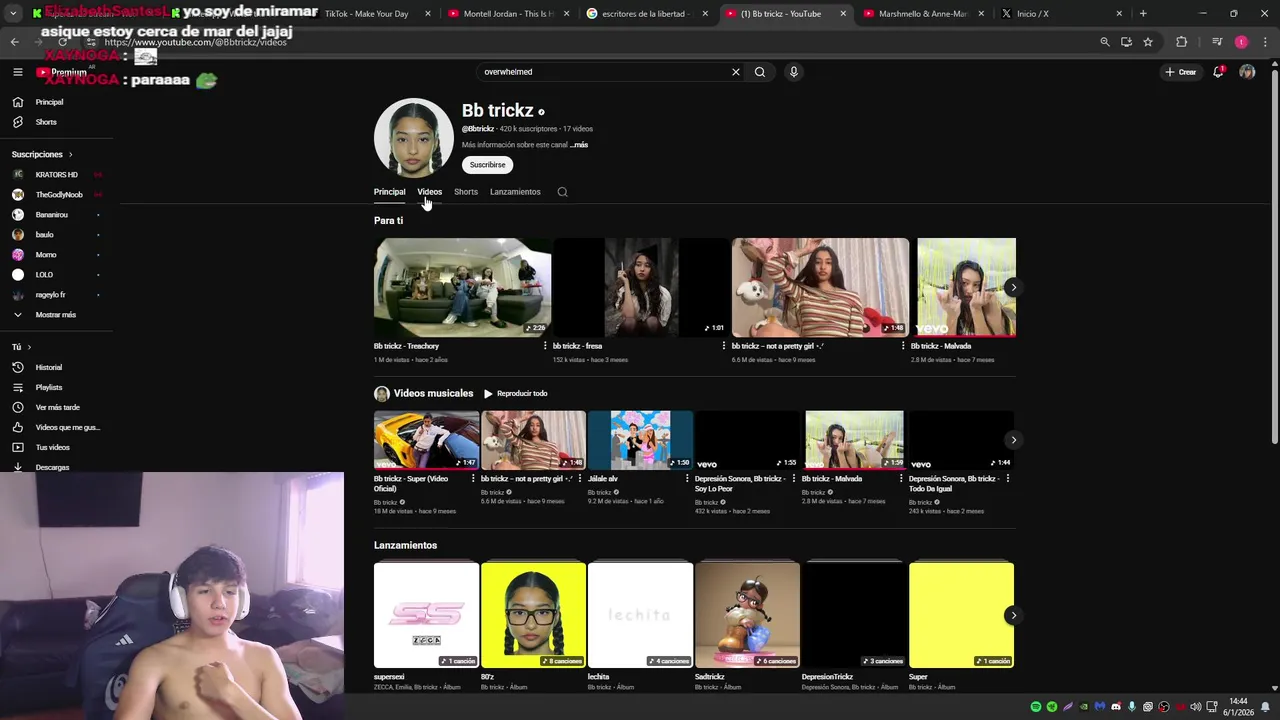The image size is (1280, 720).
Task: Subscribe with the Suscribirse button
Action: pyautogui.click(x=487, y=165)
